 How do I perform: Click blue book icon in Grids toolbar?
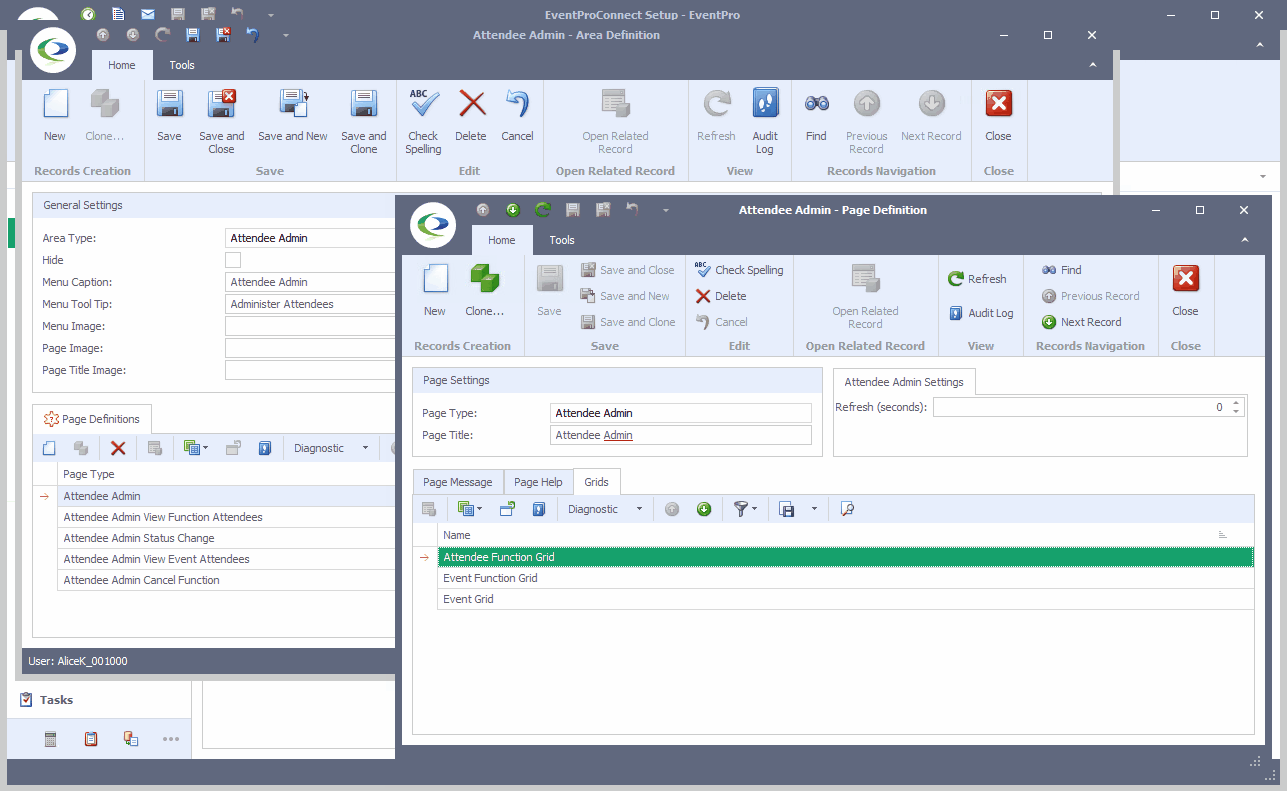pos(539,509)
